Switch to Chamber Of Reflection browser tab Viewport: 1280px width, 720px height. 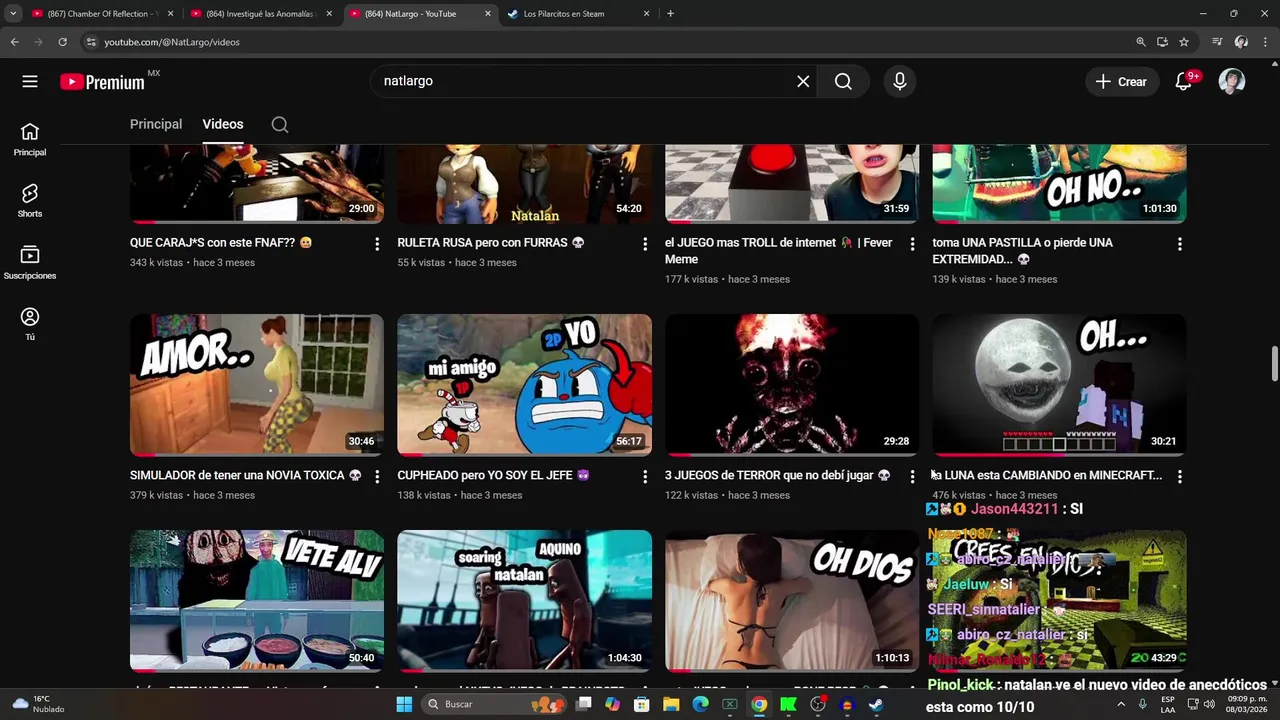point(103,14)
